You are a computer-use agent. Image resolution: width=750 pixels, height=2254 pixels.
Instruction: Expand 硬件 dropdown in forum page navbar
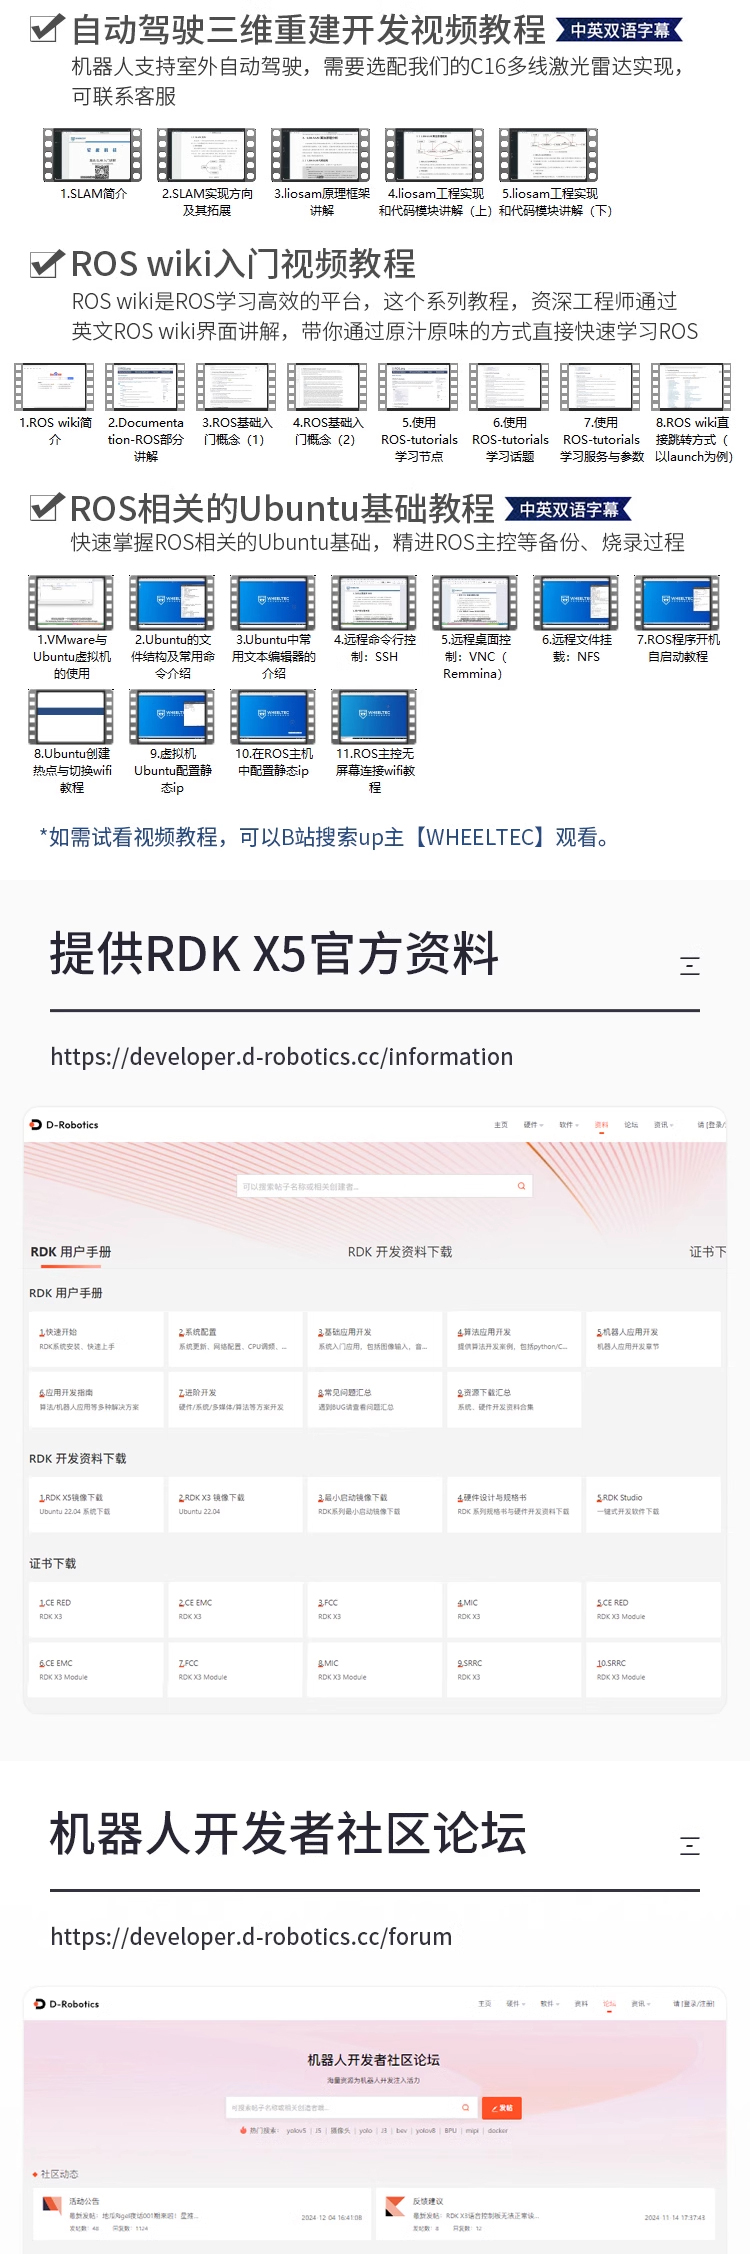click(x=516, y=2004)
